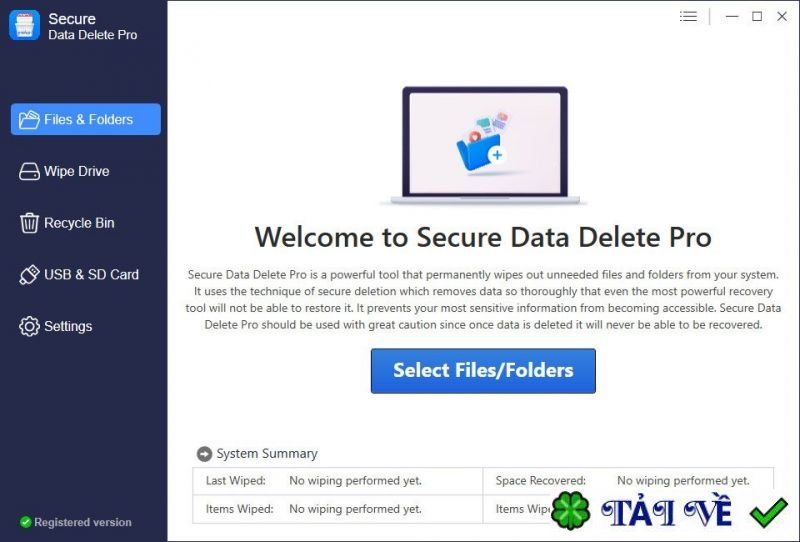Click the Wipe Drive disk icon

pyautogui.click(x=29, y=171)
